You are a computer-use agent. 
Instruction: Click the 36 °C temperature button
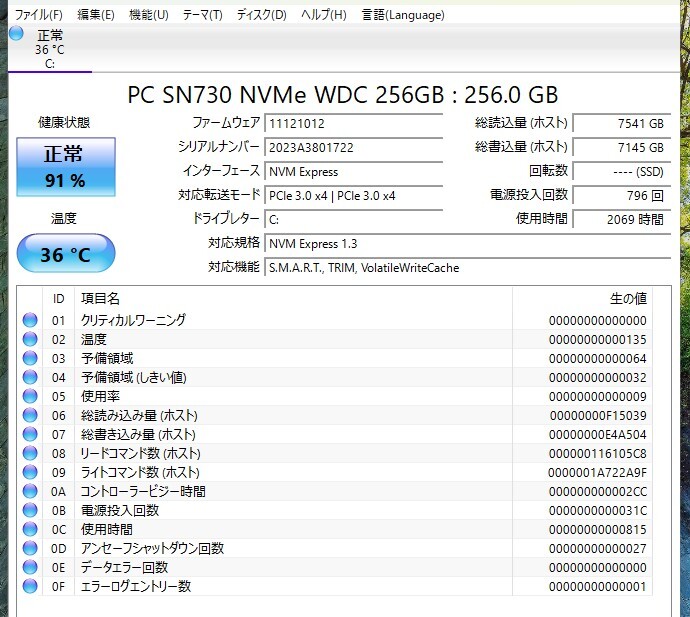[66, 254]
